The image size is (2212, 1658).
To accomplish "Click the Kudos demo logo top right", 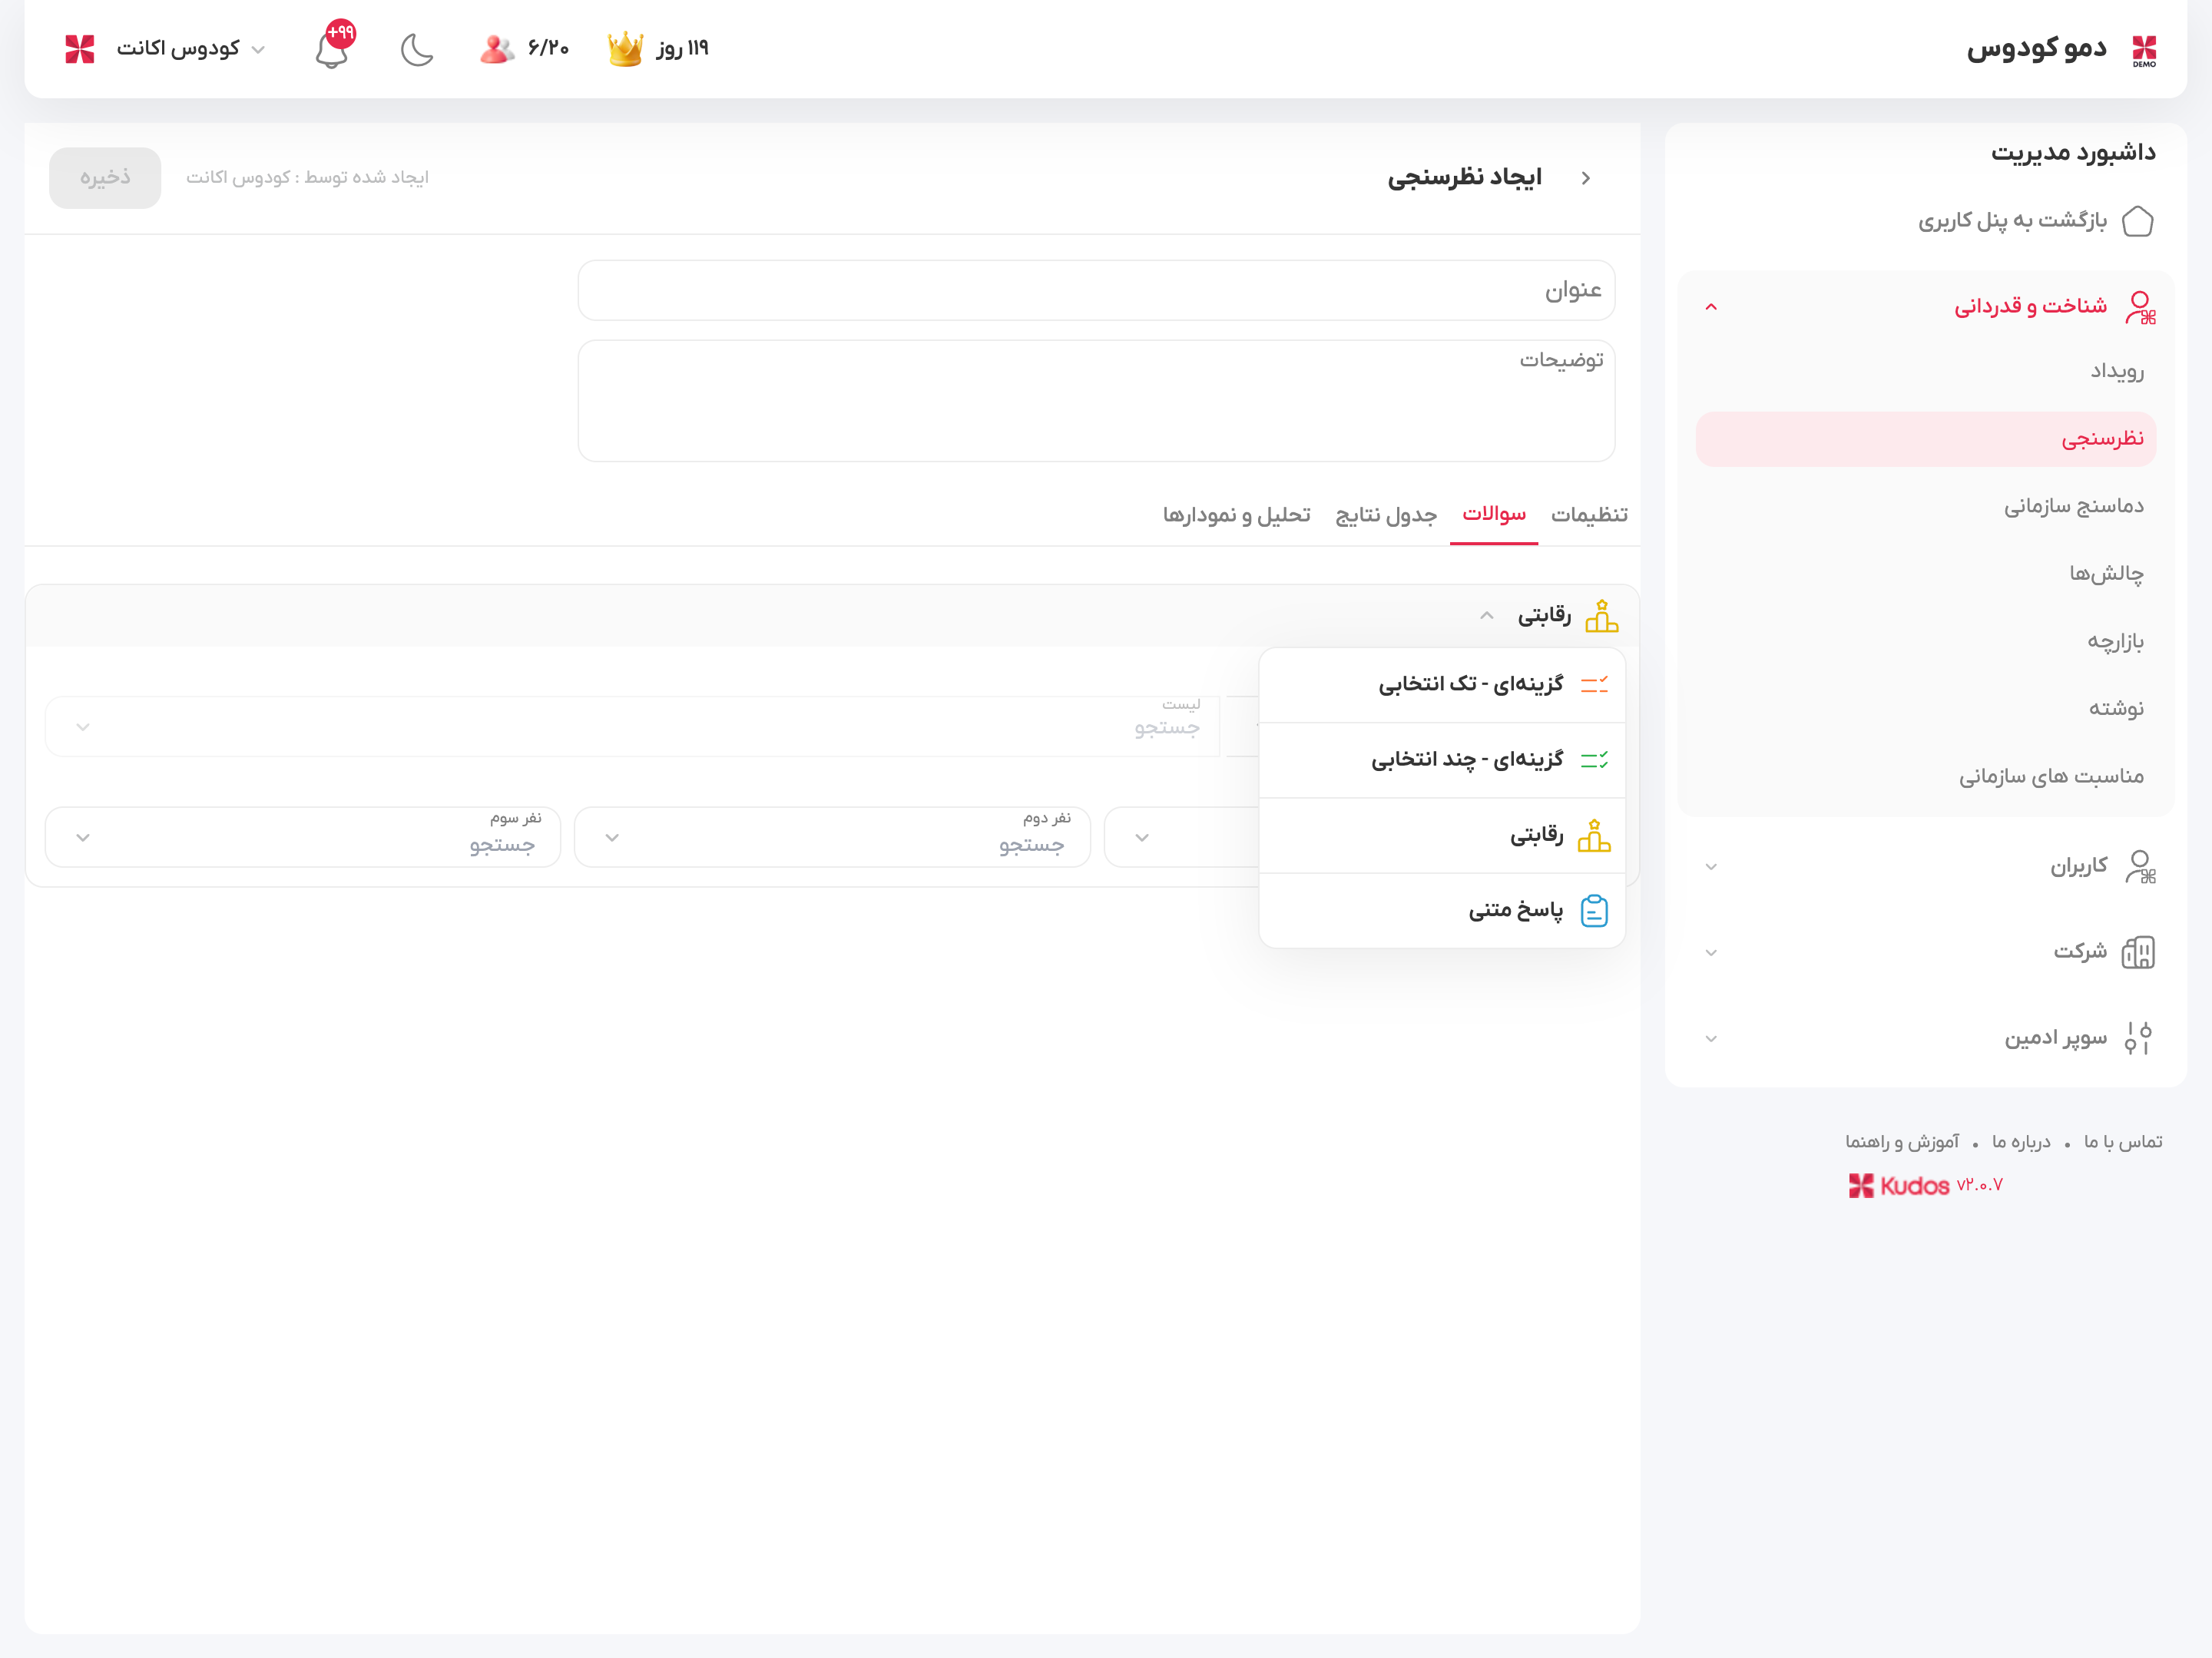I will click(2144, 49).
